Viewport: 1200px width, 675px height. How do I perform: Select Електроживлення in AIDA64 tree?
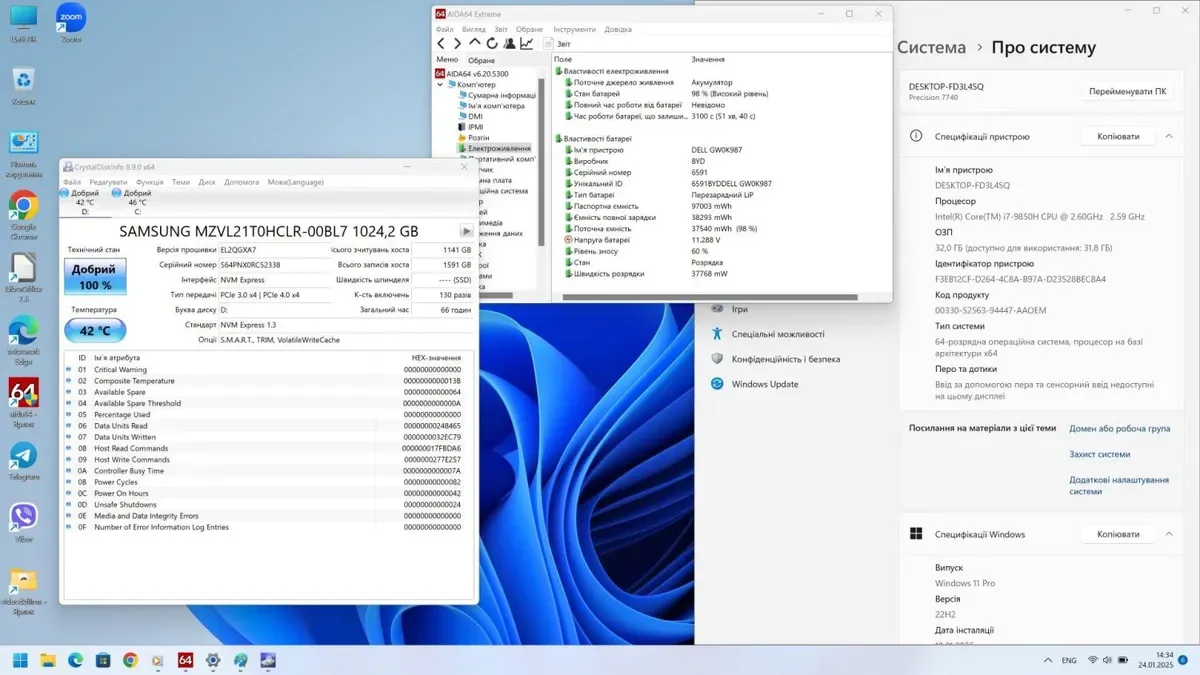tap(499, 148)
